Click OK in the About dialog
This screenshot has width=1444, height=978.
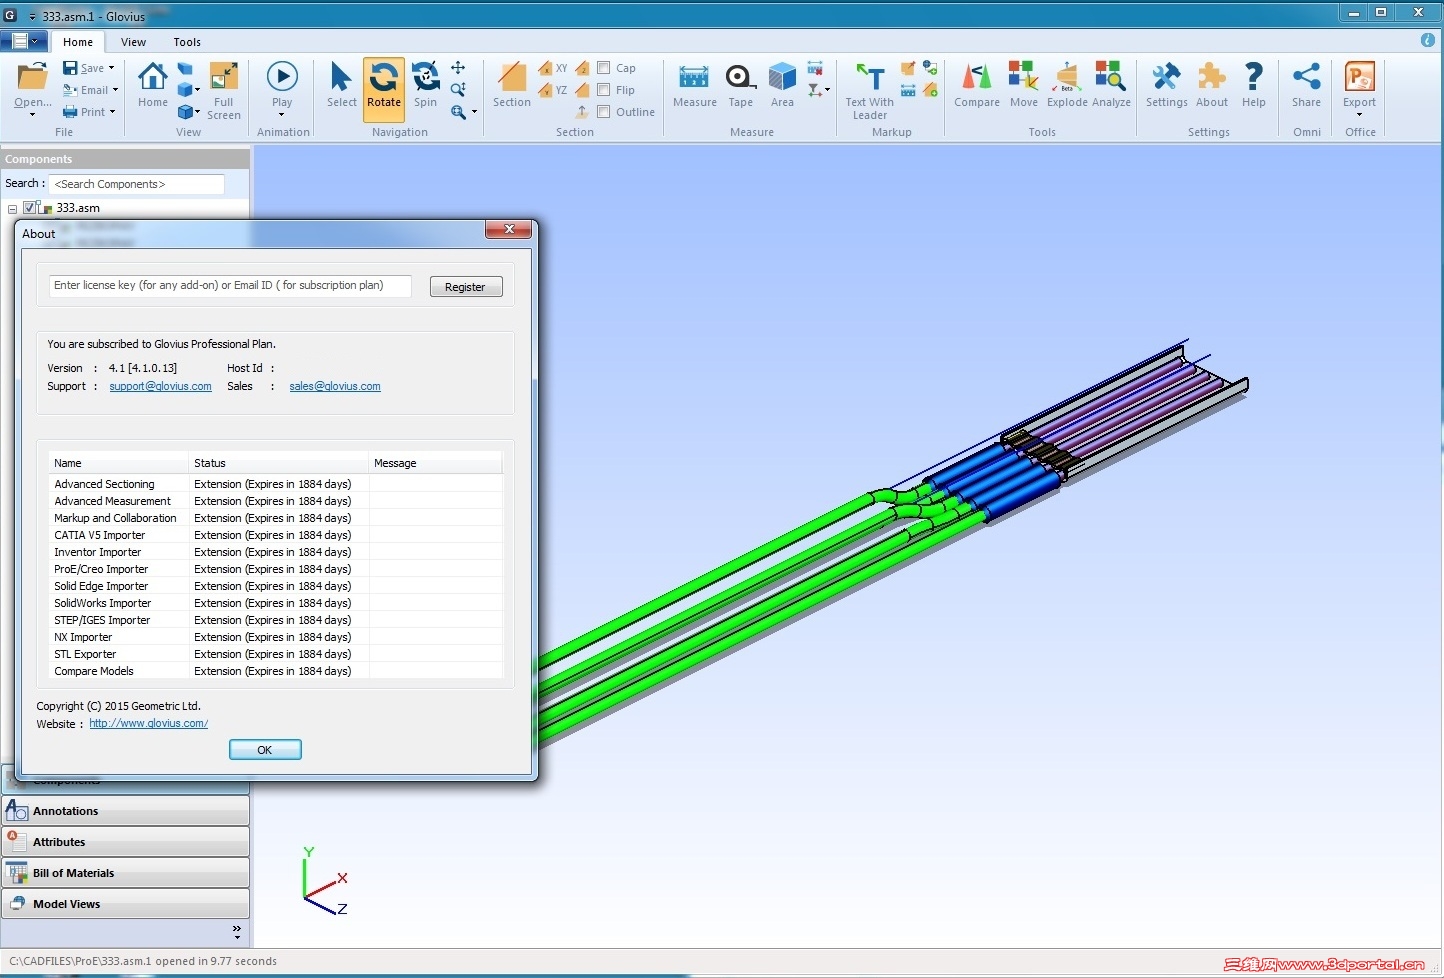tap(265, 750)
